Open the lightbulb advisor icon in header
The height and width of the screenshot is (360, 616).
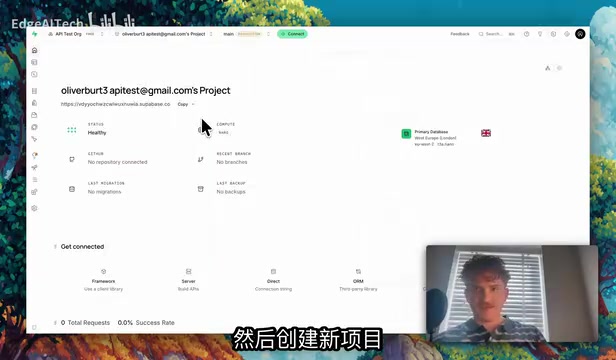[540, 34]
